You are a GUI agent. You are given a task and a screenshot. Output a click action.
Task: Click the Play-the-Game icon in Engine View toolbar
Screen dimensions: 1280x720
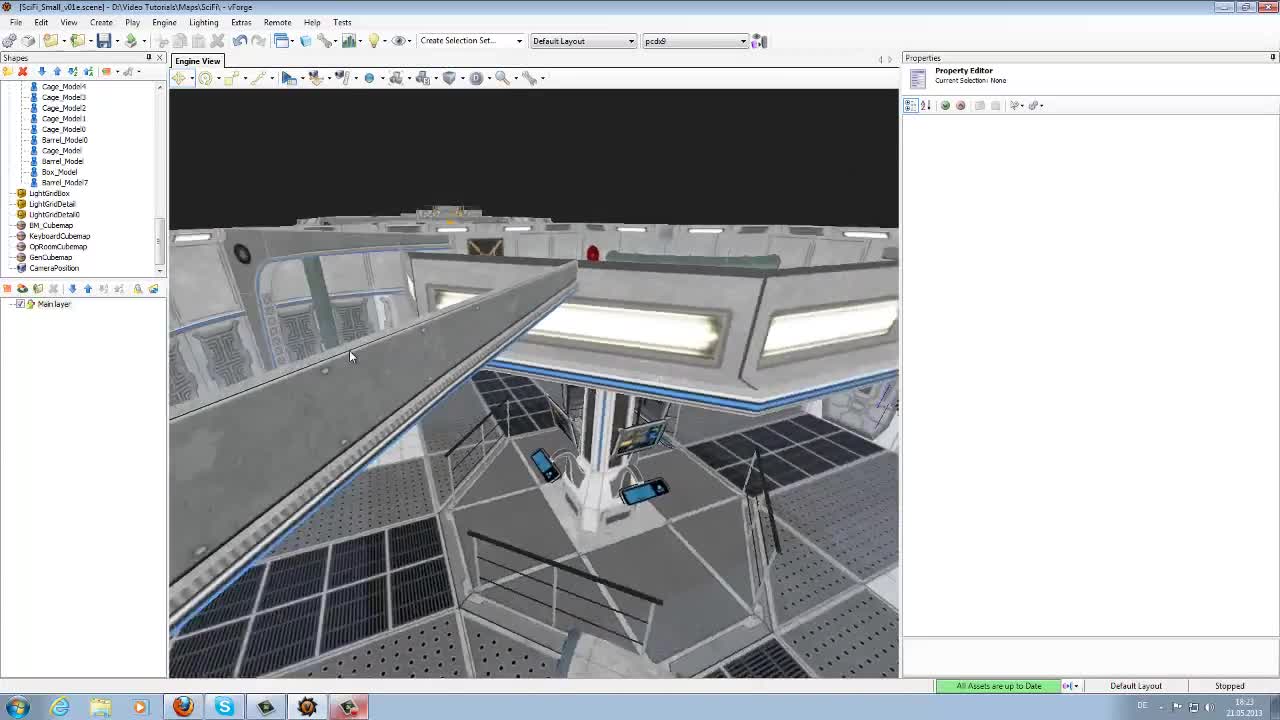pyautogui.click(x=288, y=78)
